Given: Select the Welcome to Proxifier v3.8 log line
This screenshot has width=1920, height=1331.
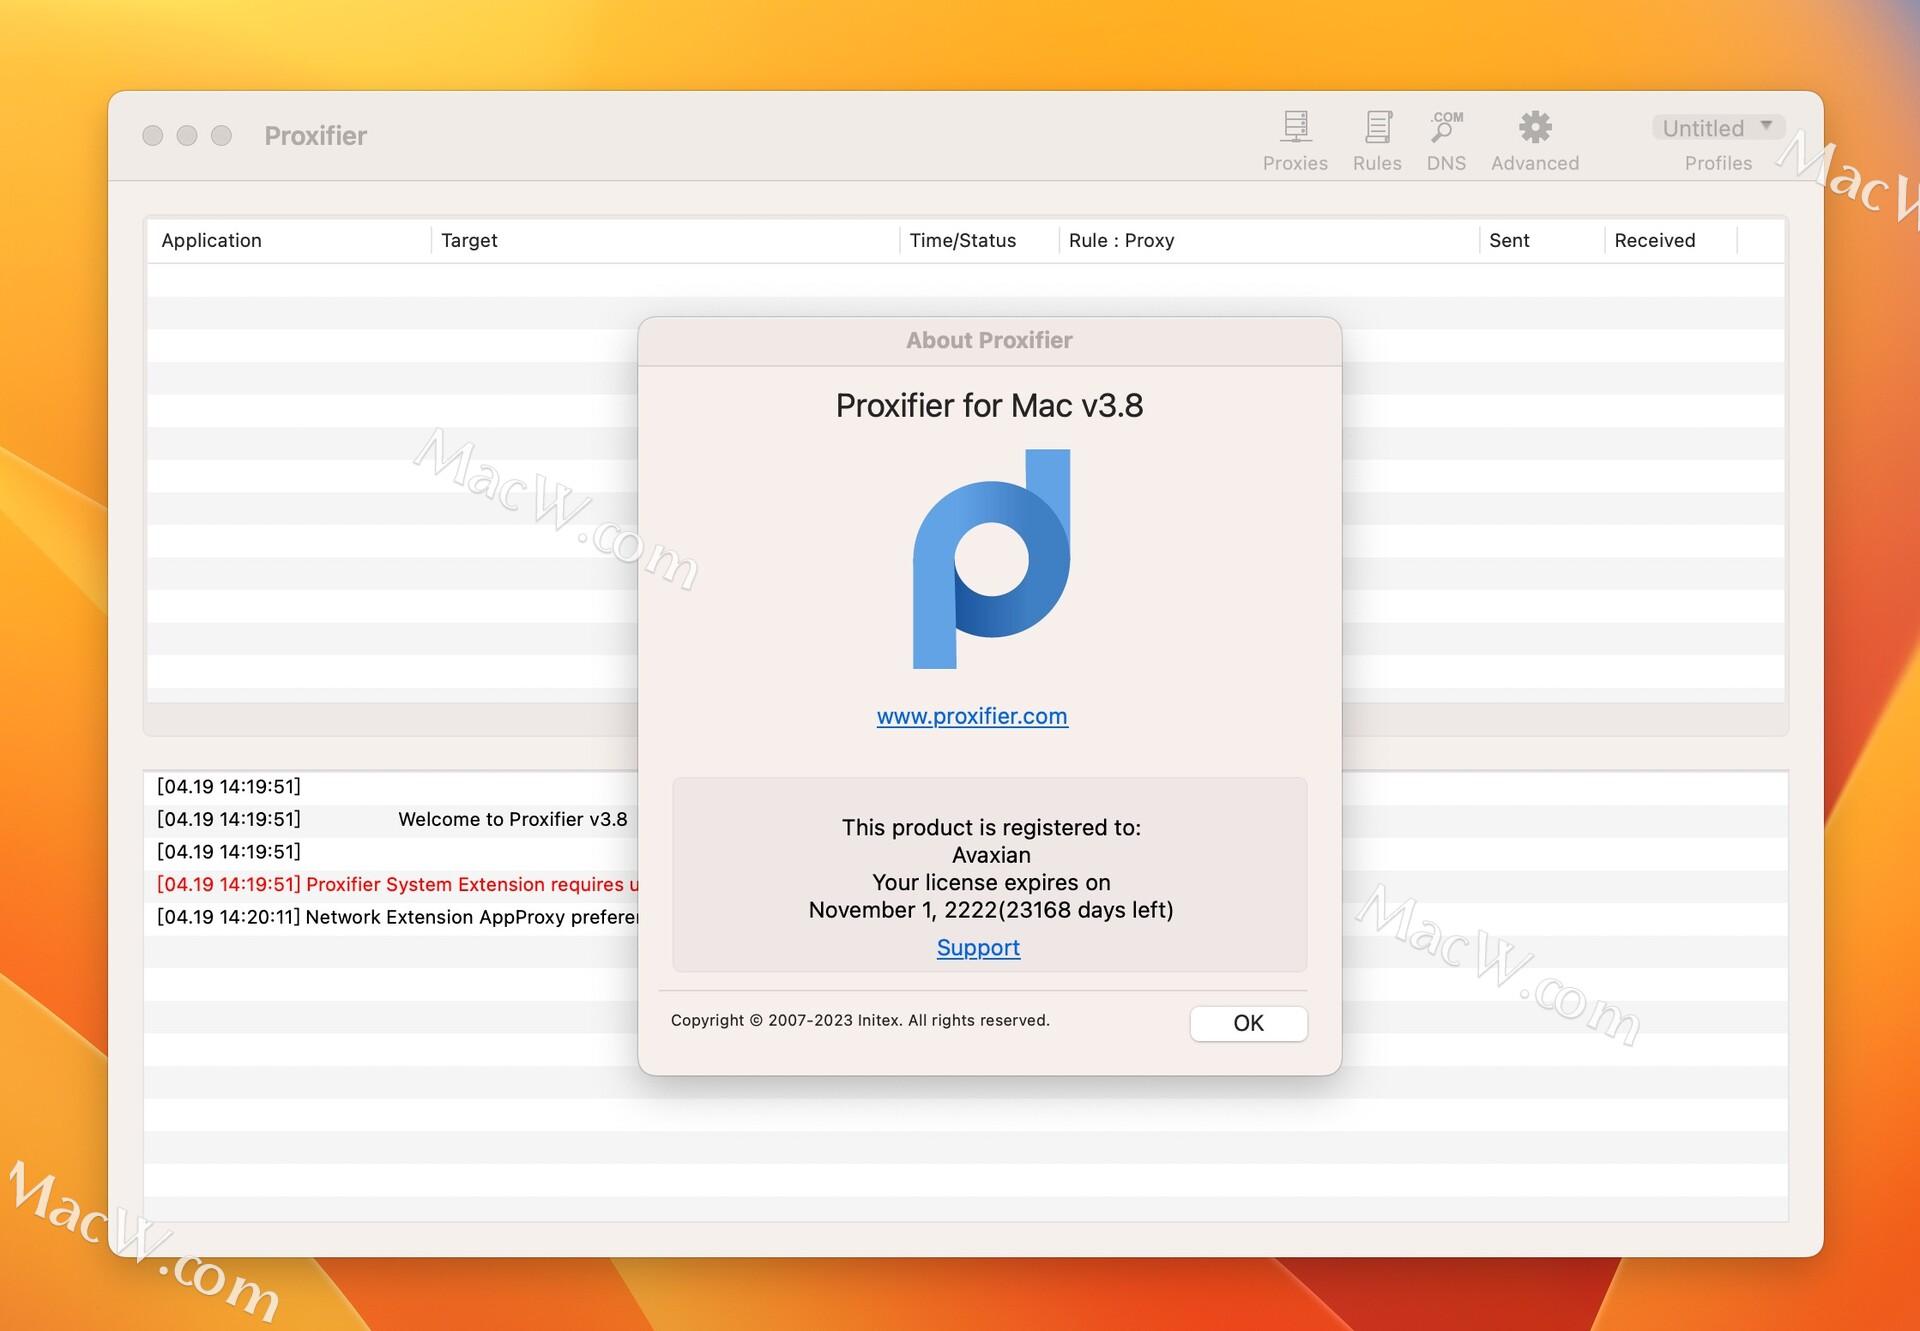Looking at the screenshot, I should click(x=512, y=819).
